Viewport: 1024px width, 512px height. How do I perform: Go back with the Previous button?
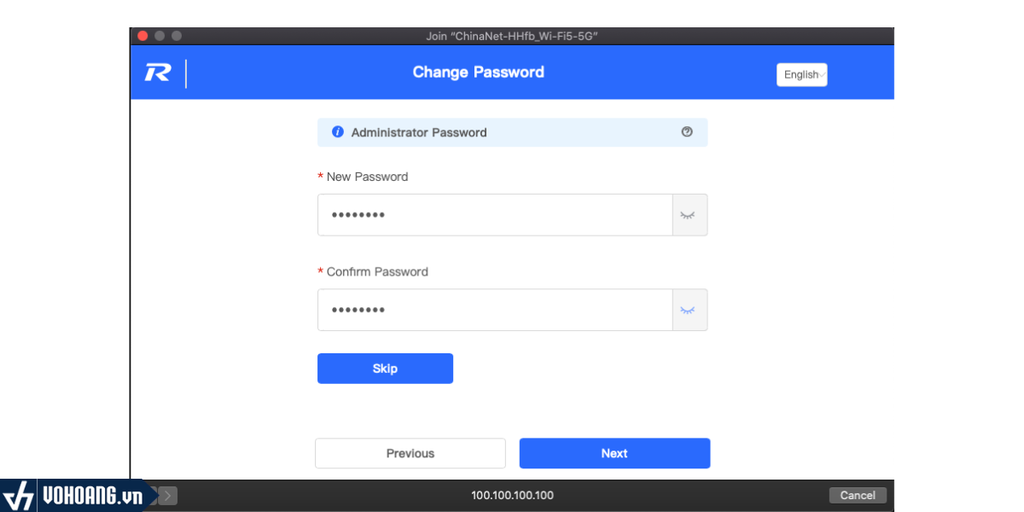pyautogui.click(x=410, y=453)
